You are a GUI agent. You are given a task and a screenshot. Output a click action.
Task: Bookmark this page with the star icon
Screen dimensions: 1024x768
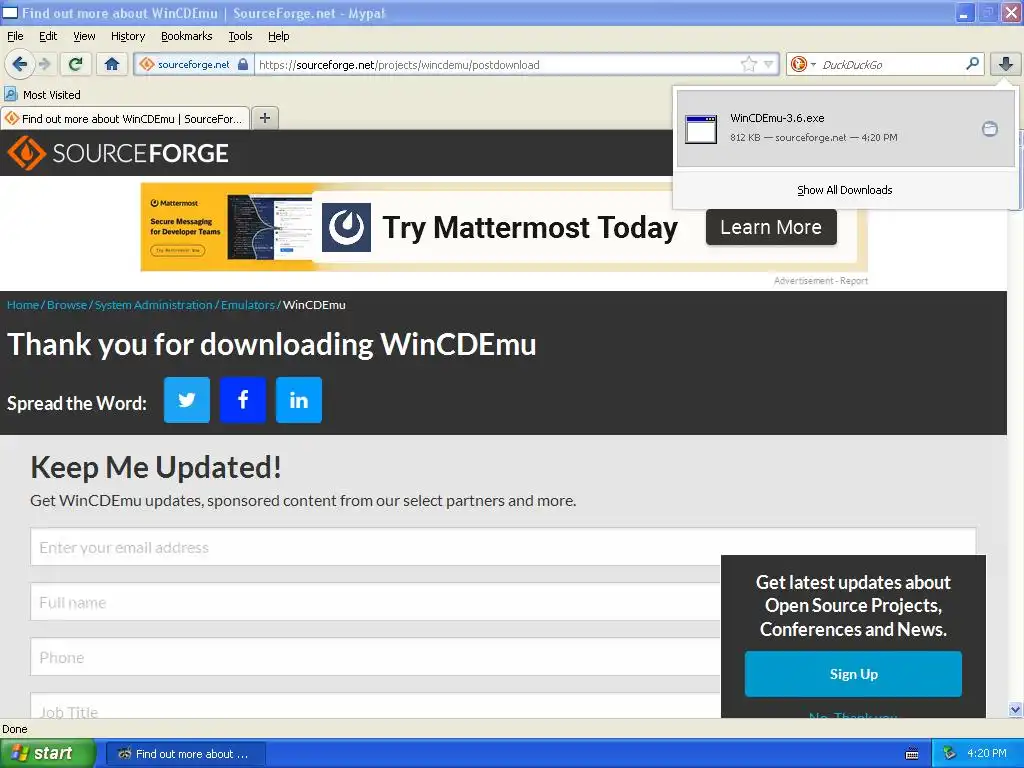(x=748, y=64)
